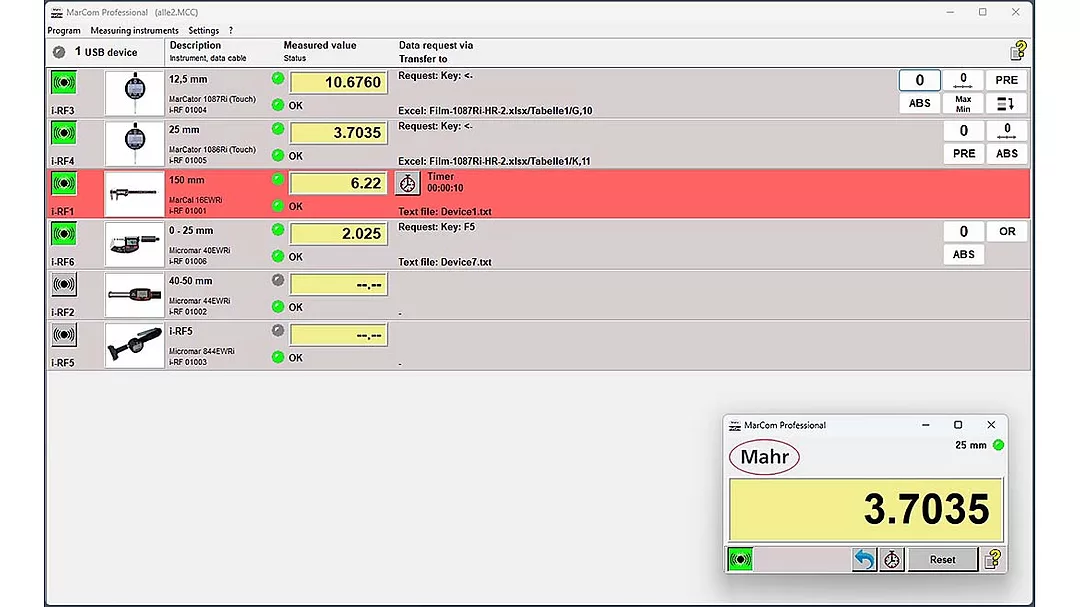Click the text 'Text file: Device1.txt'
Screen dimensions: 1080x607
point(444,212)
